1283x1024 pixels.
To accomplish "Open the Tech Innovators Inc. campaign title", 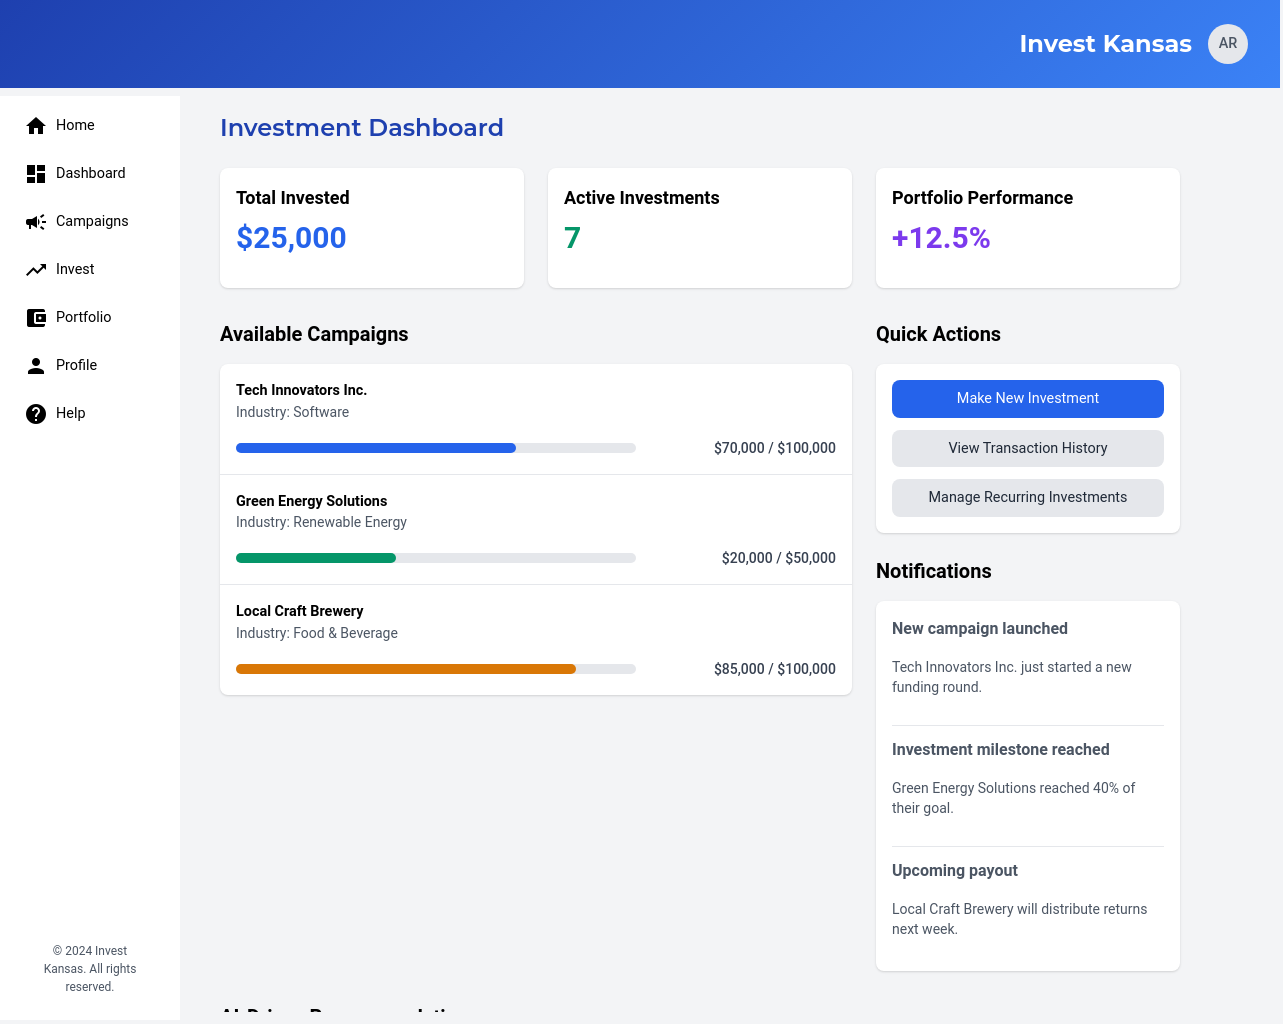I will [301, 390].
